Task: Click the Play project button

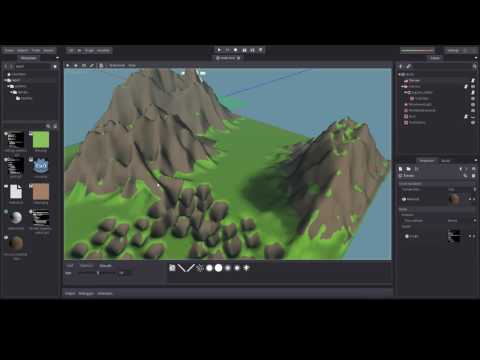Action: [x=219, y=50]
